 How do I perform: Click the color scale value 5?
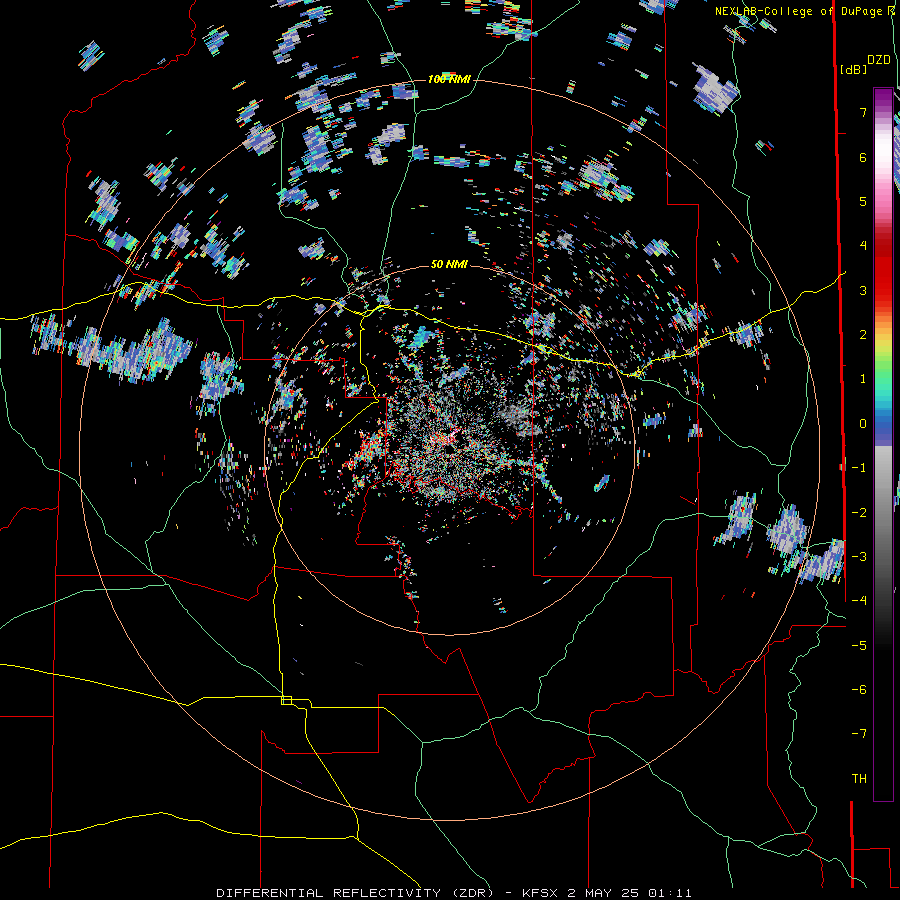(x=863, y=201)
